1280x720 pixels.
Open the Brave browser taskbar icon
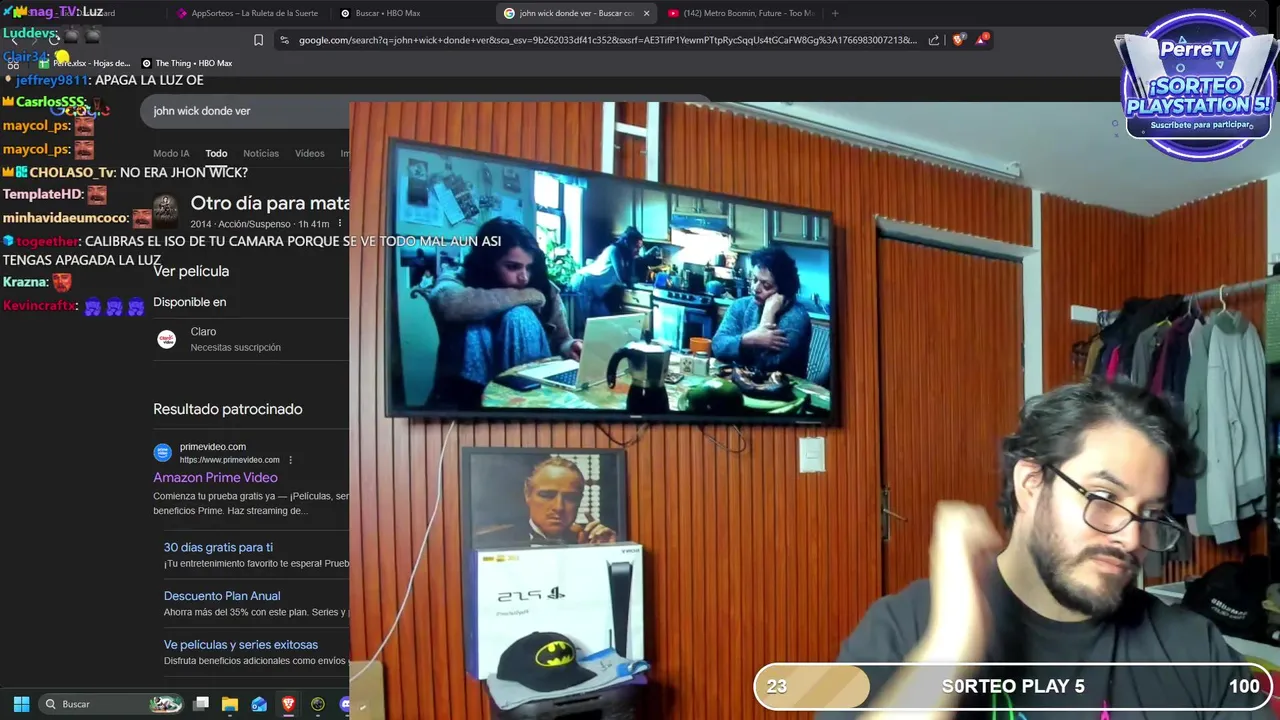point(288,704)
